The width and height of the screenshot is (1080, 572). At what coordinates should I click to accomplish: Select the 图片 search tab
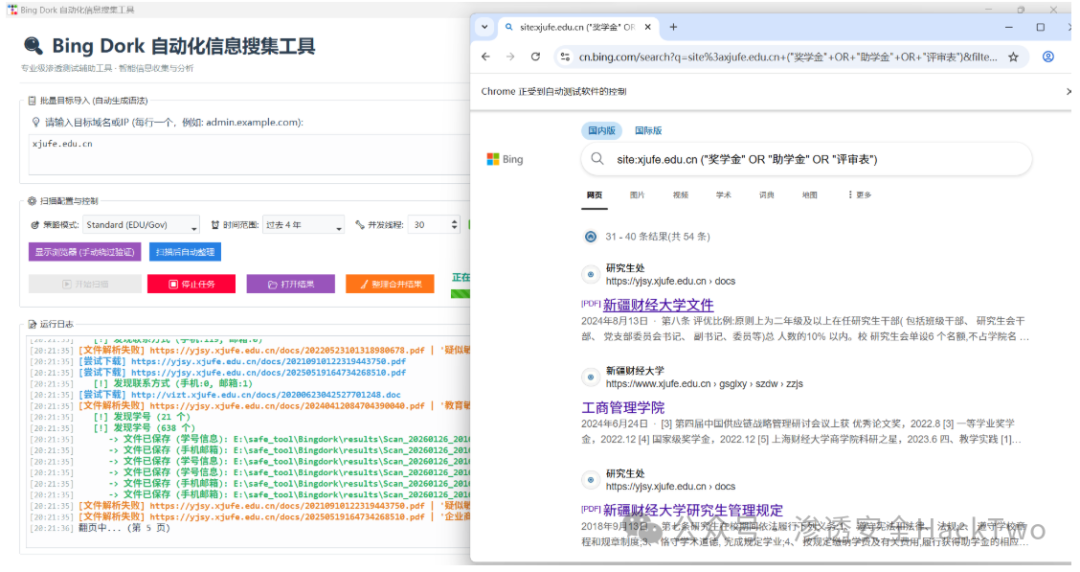pos(637,195)
